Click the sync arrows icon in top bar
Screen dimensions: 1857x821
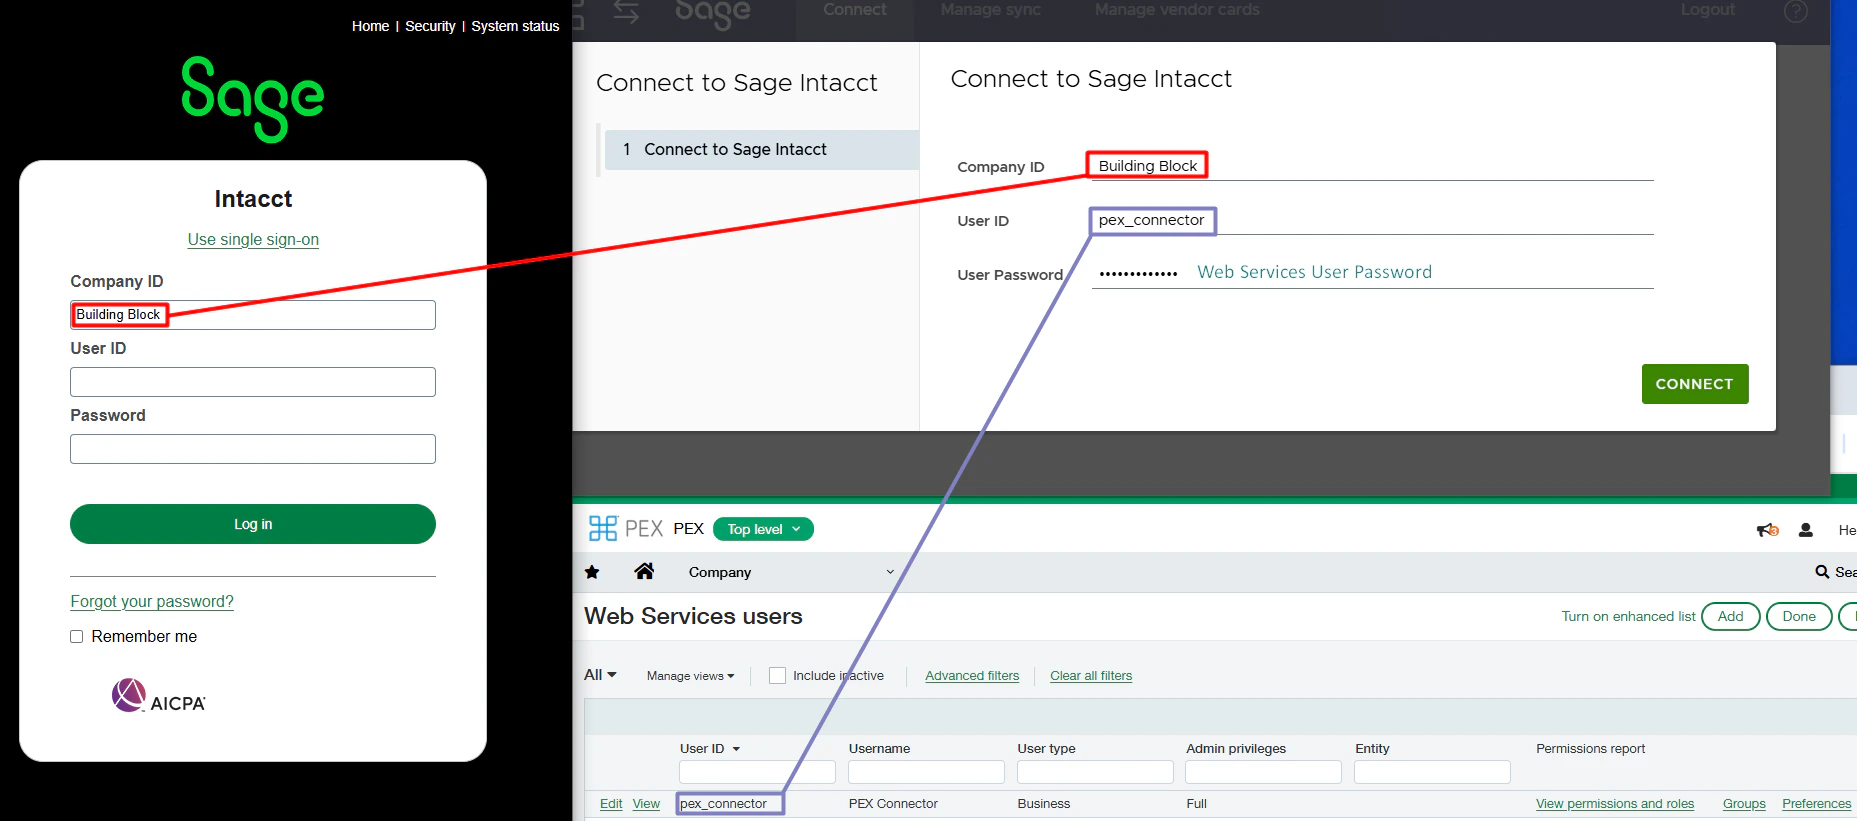coord(626,12)
